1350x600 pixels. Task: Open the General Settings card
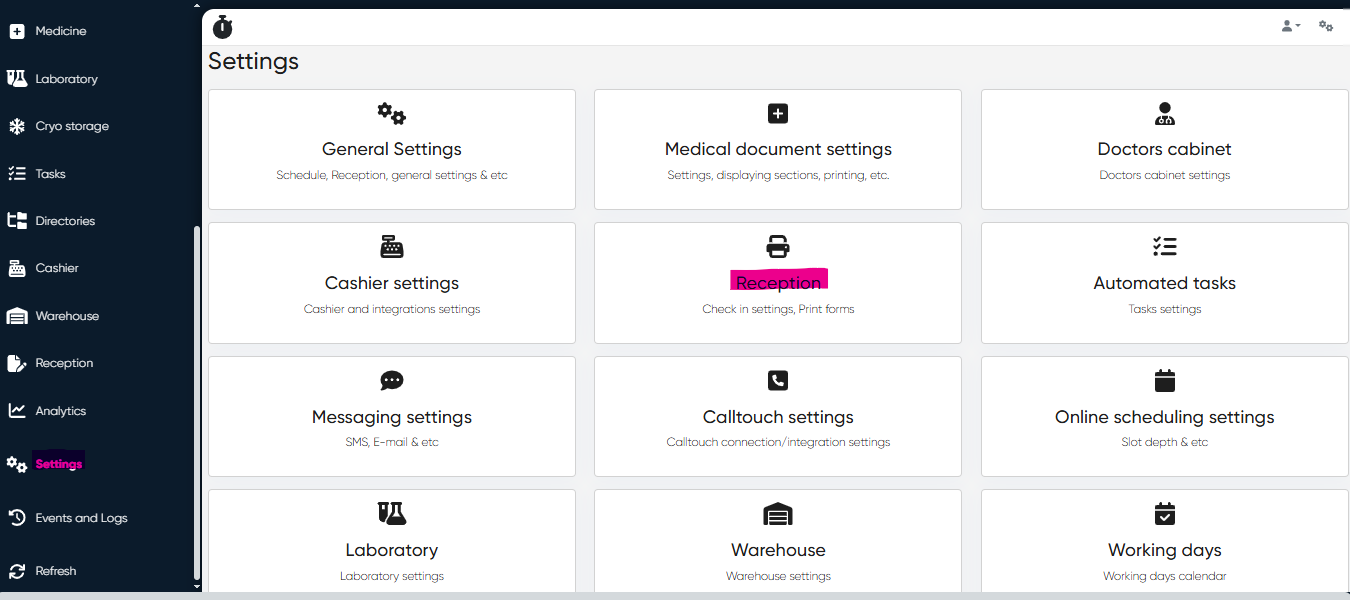[392, 149]
